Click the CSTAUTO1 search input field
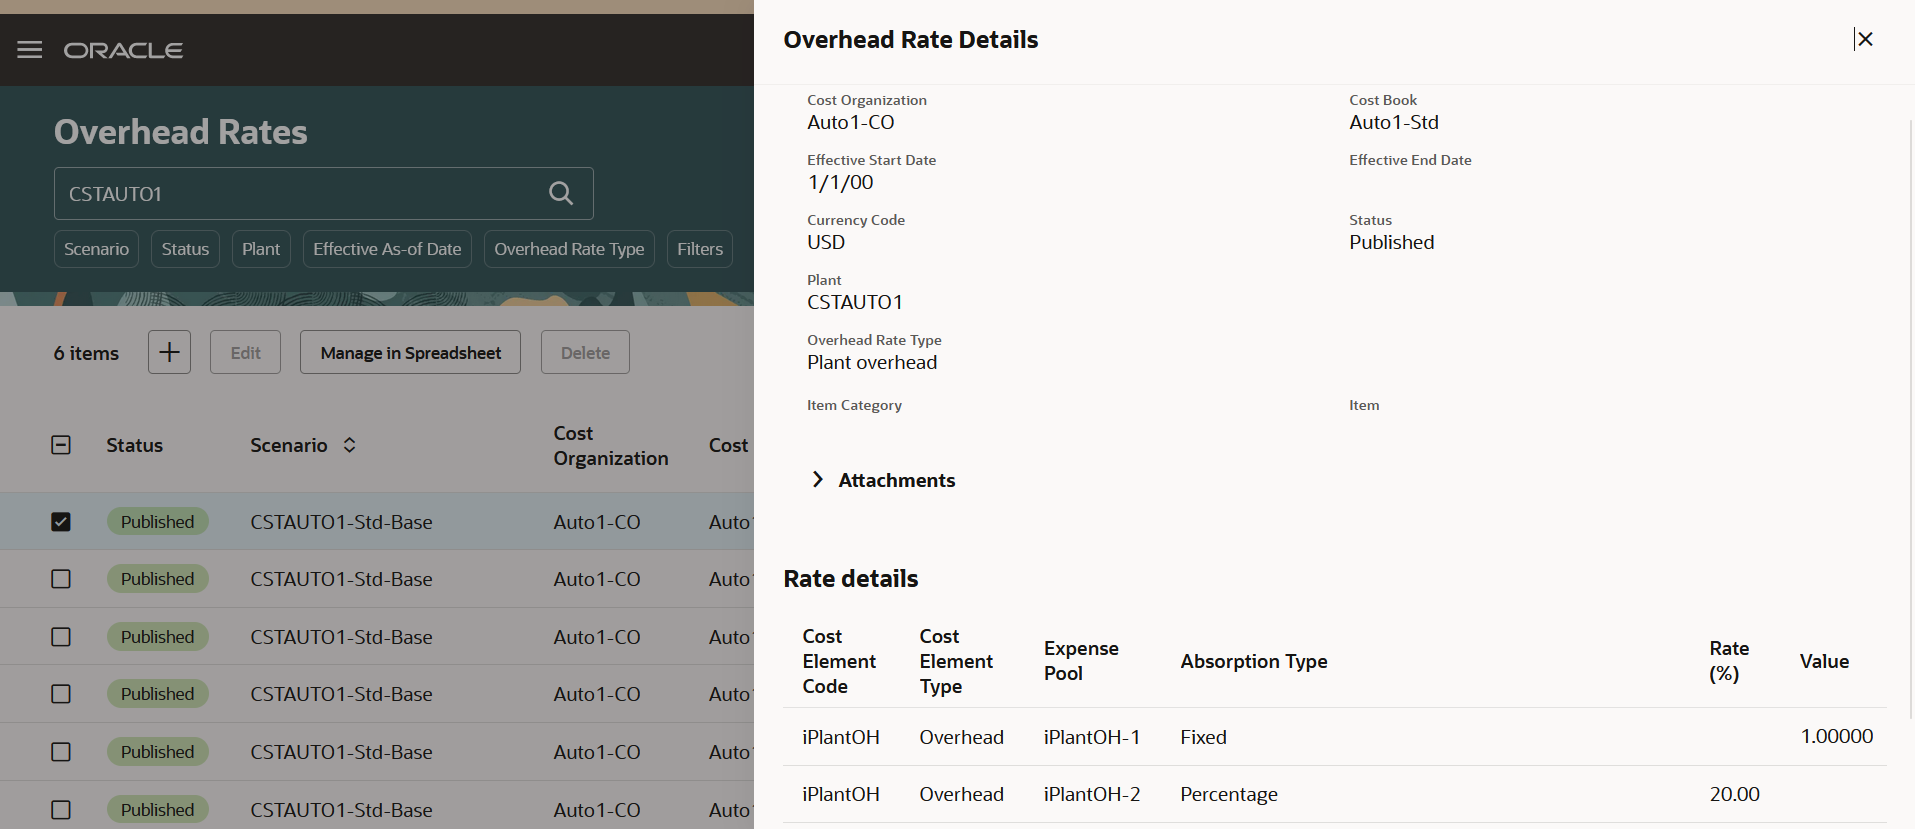 [x=300, y=193]
